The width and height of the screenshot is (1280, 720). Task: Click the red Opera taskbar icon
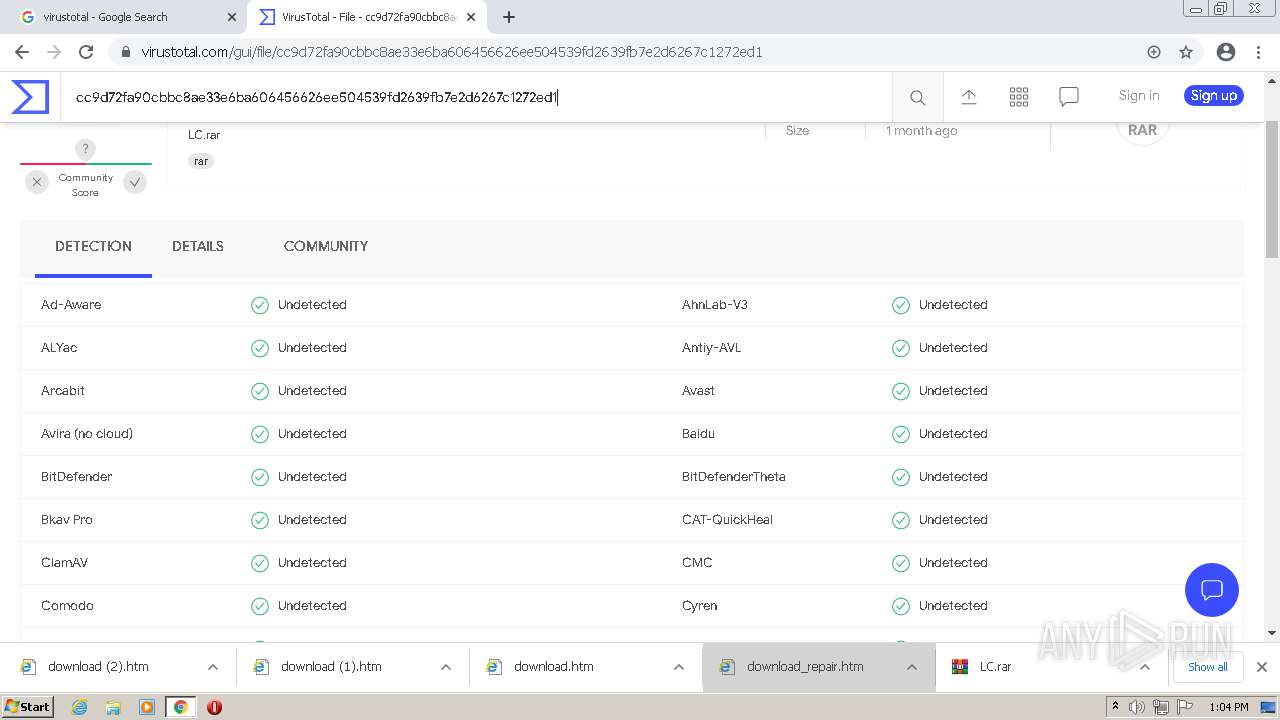[x=214, y=707]
